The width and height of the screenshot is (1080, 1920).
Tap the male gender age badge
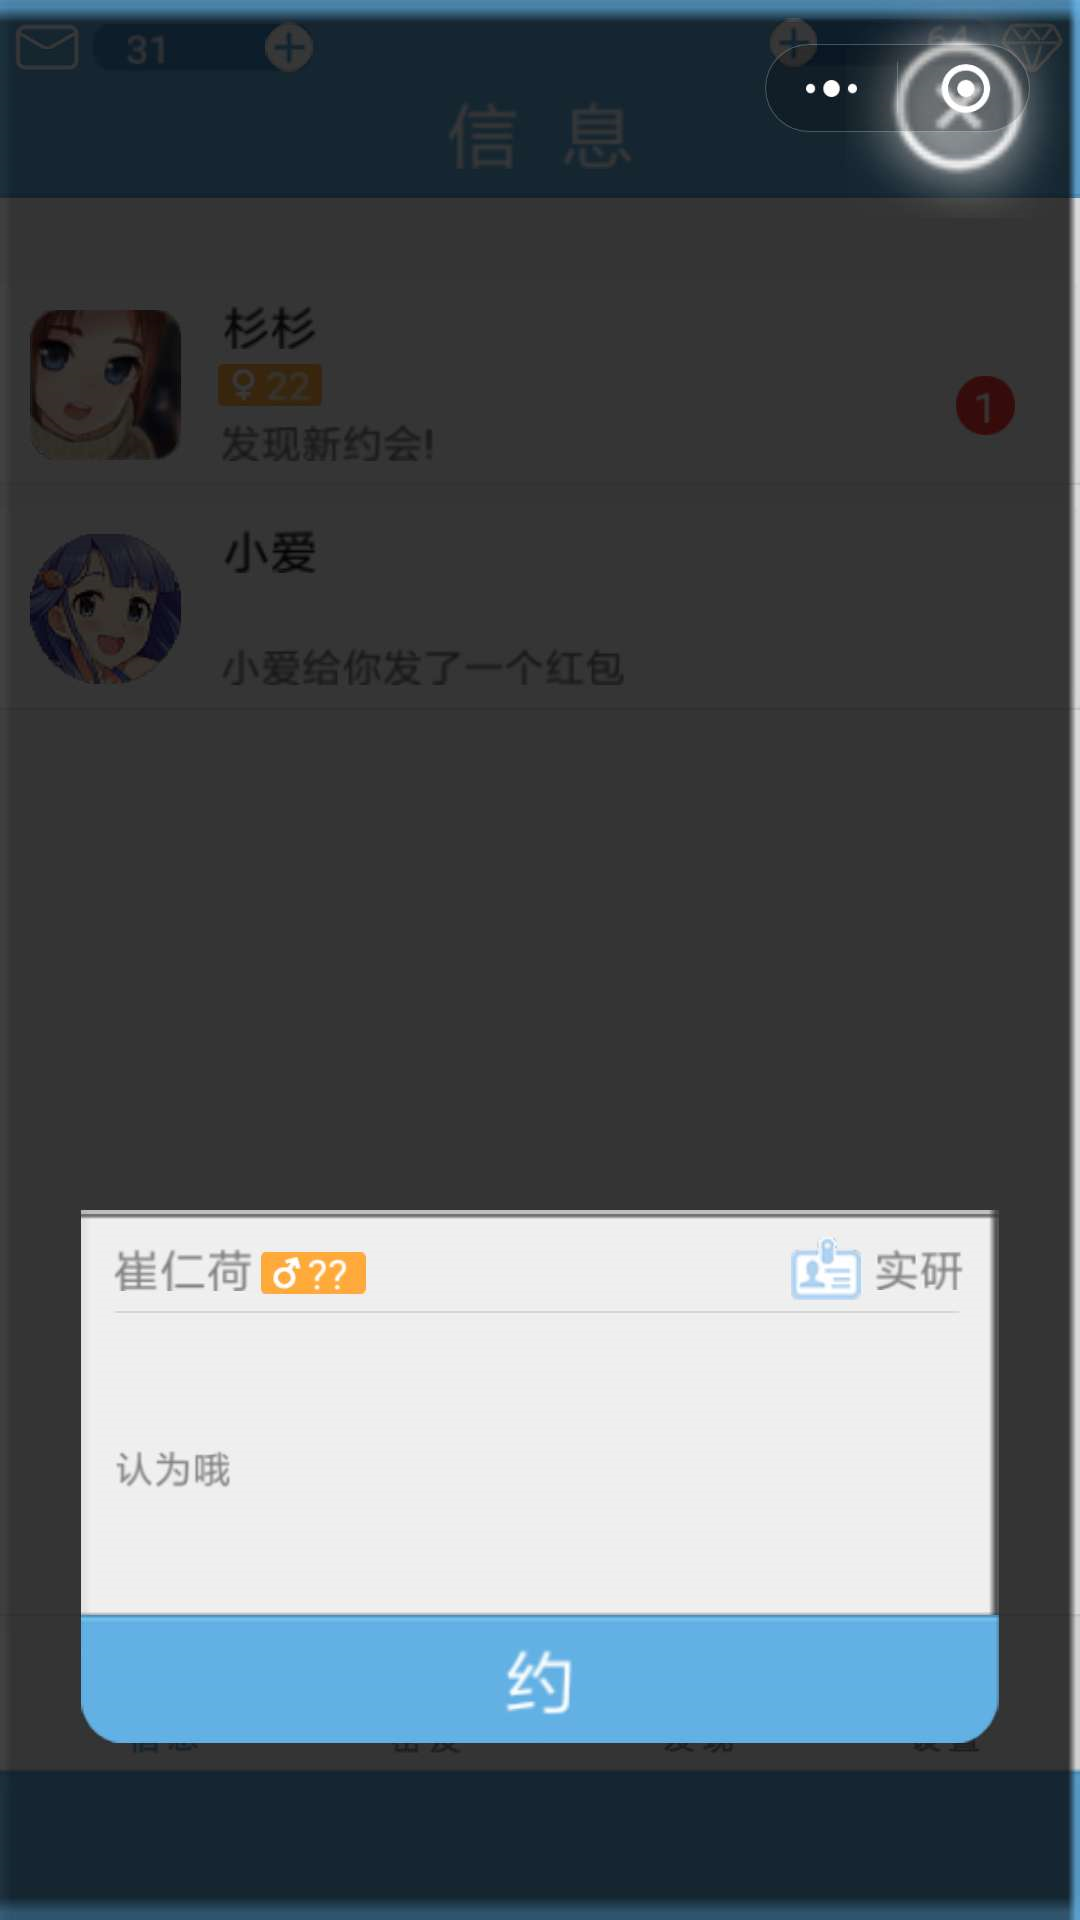pos(313,1273)
